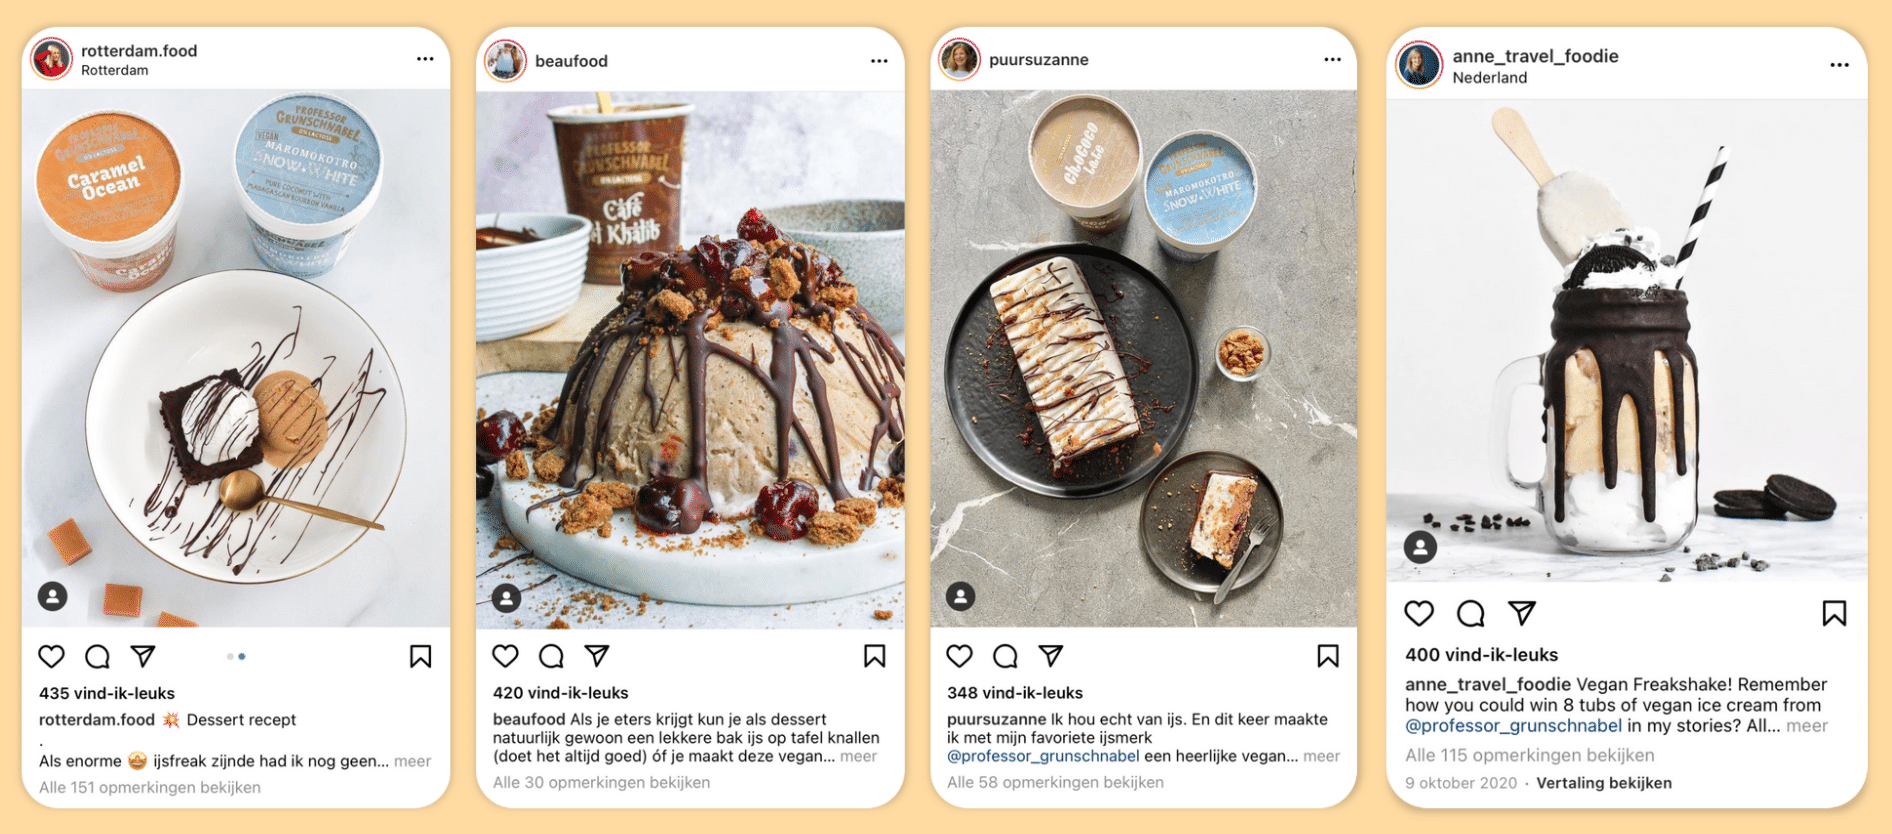Bookmark the puursuzanne post
The width and height of the screenshot is (1892, 834).
pyautogui.click(x=1328, y=656)
